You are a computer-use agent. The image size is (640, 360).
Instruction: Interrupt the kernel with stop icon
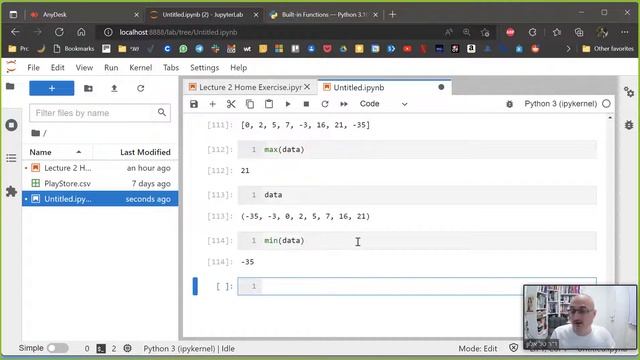click(306, 104)
